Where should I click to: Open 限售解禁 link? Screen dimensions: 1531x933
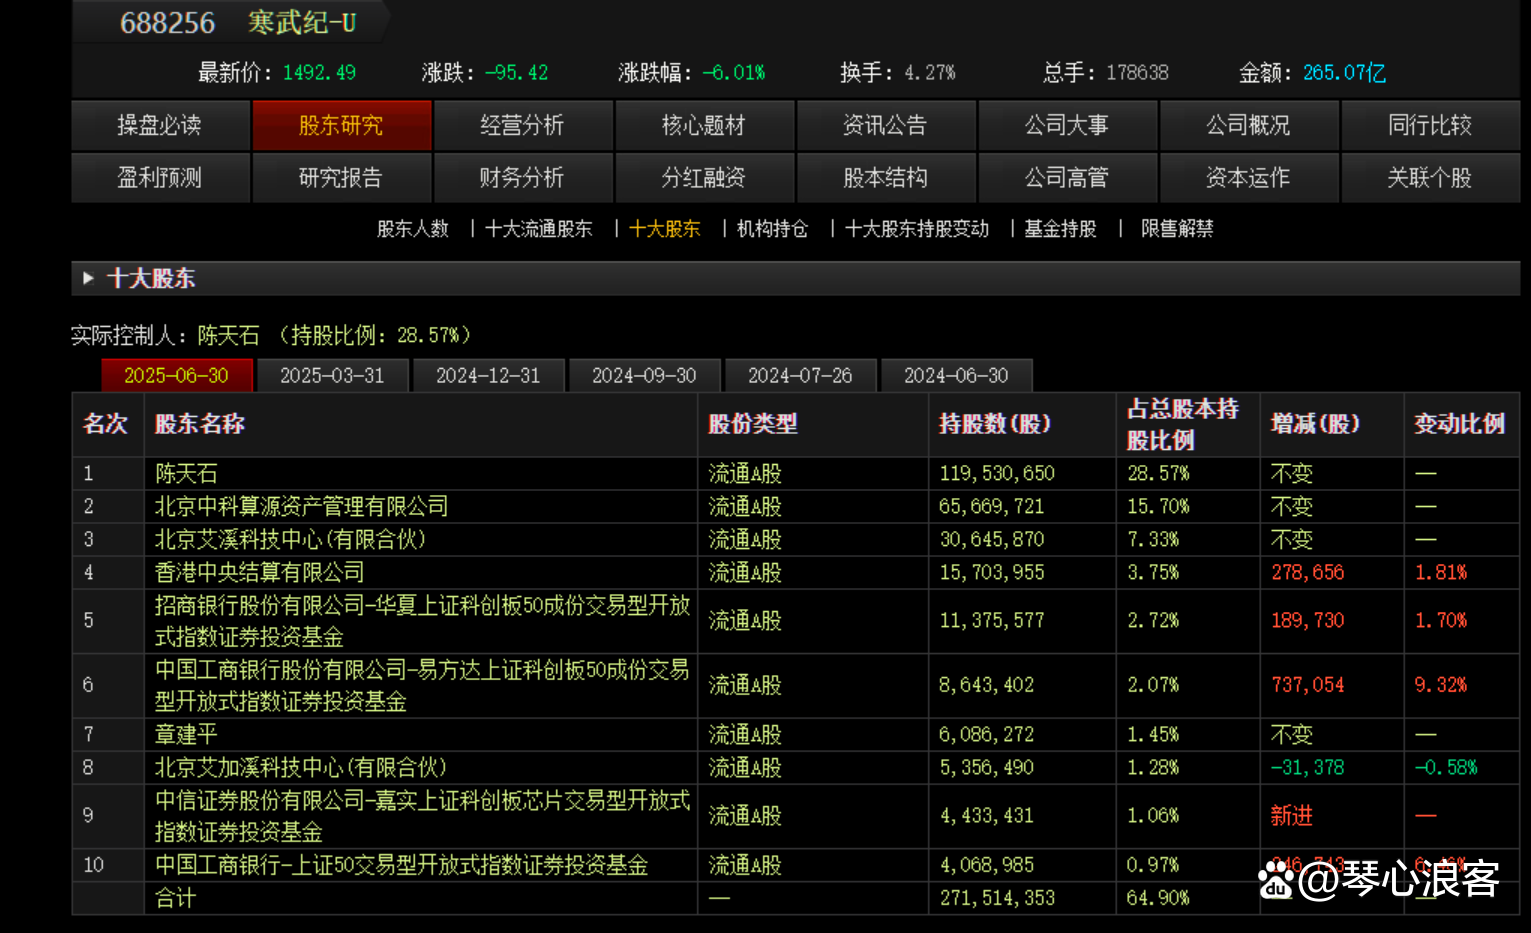tap(1177, 229)
